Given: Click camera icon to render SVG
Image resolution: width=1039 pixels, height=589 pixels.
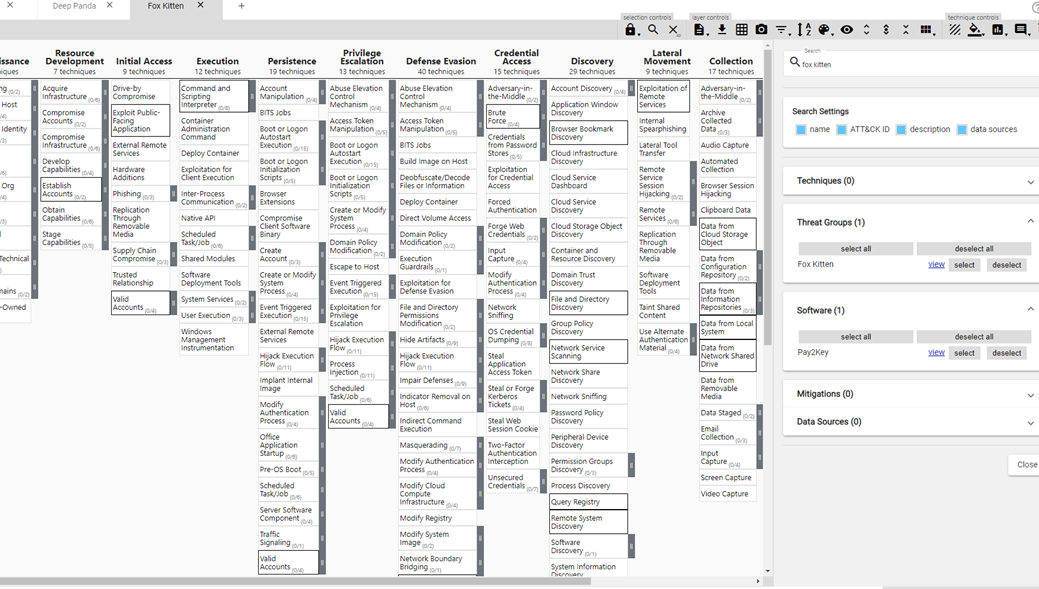Looking at the screenshot, I should [x=761, y=30].
